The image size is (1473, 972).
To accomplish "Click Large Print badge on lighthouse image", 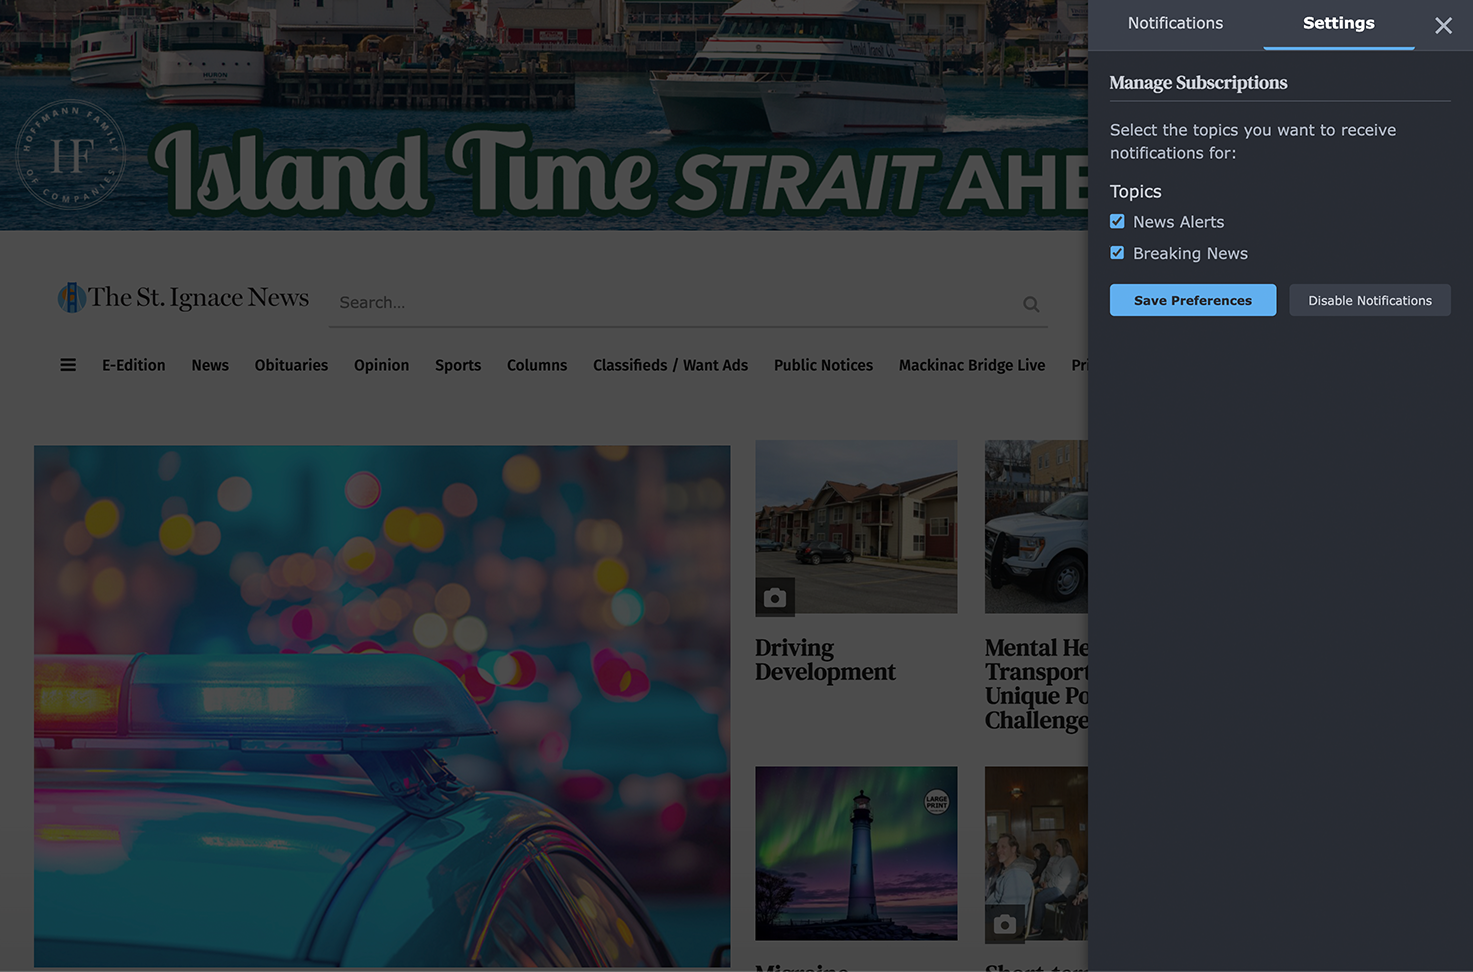I will coord(937,801).
